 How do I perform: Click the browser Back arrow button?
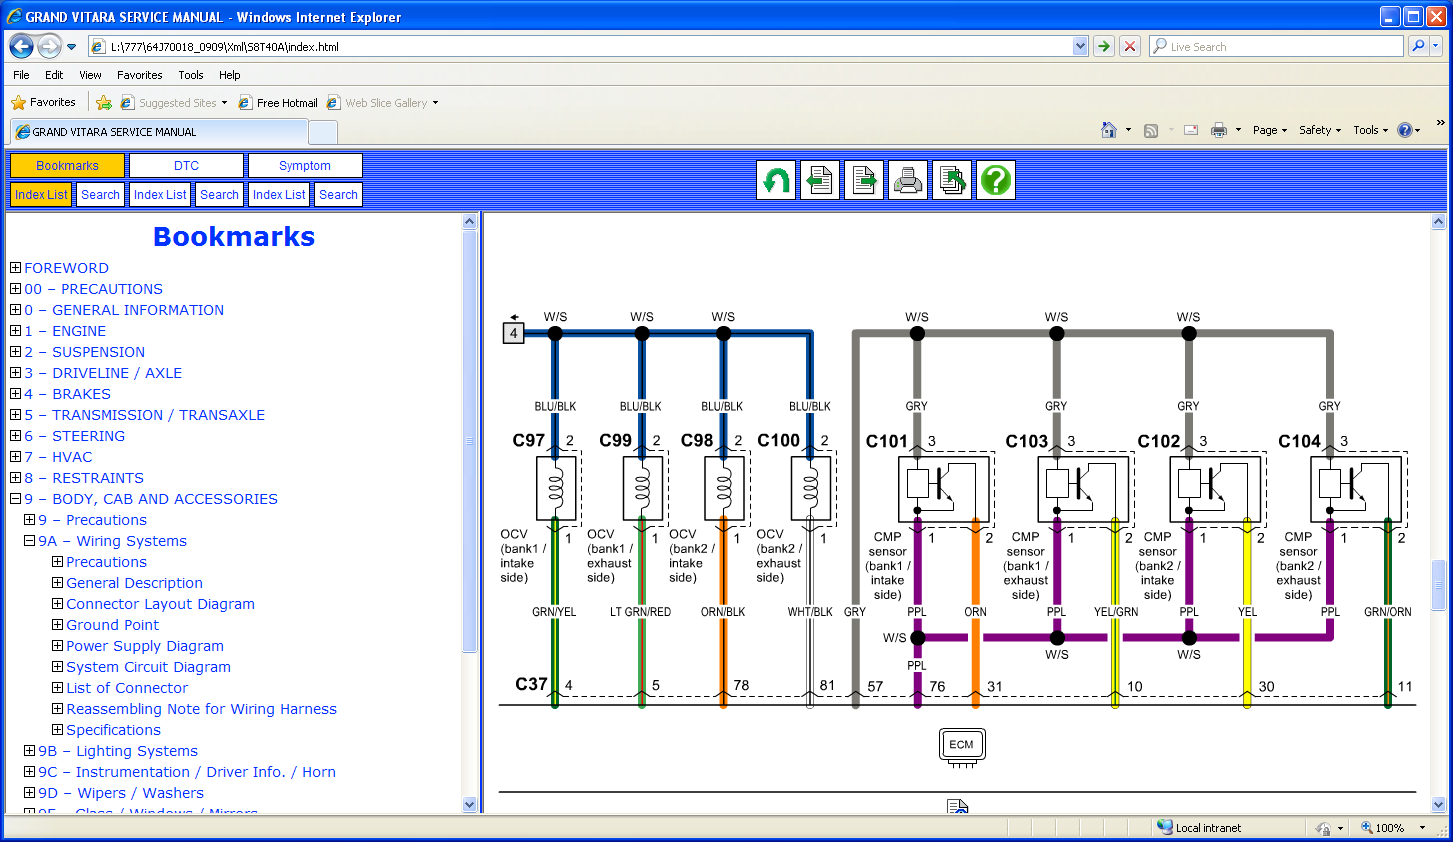point(21,46)
